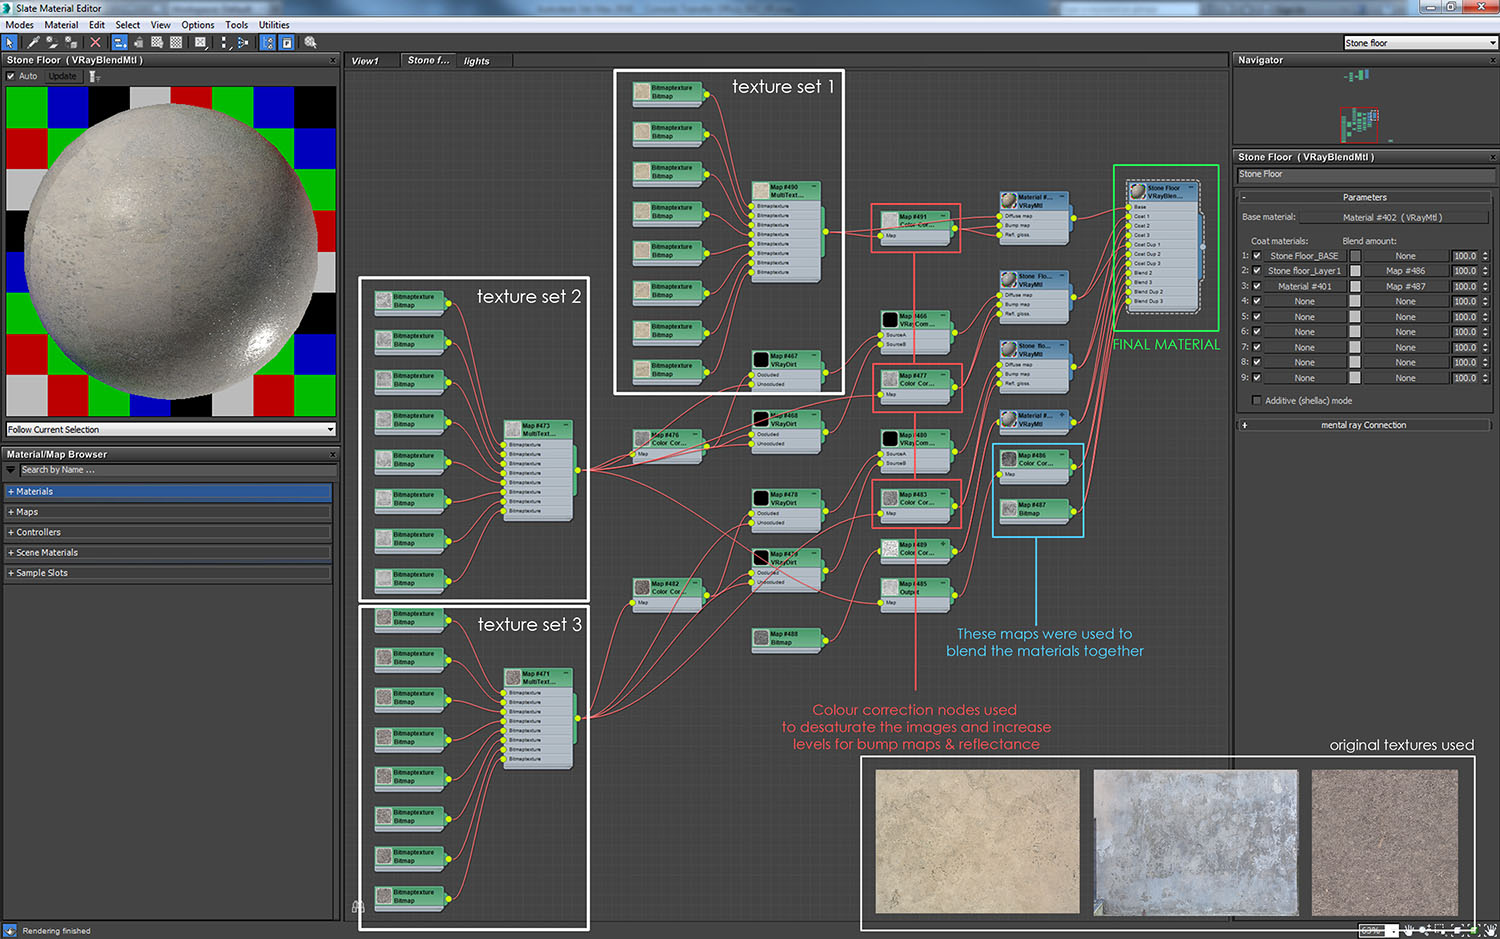Uncheck the Auto preview checkbox
Screen dimensions: 1500x939
(11, 76)
